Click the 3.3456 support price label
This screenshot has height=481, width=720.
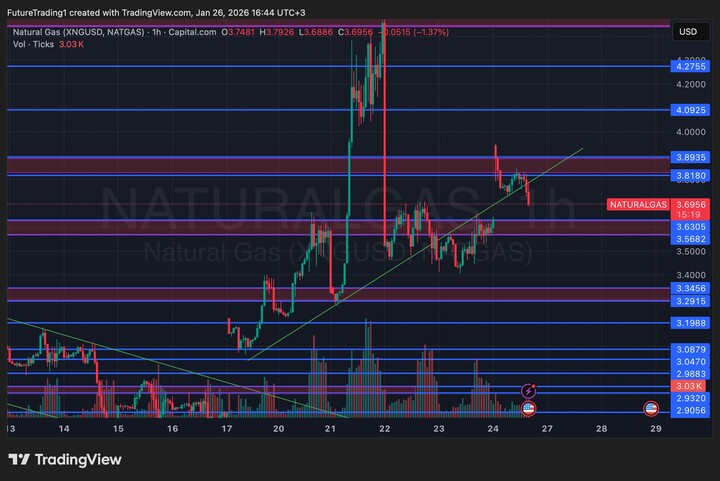[692, 288]
